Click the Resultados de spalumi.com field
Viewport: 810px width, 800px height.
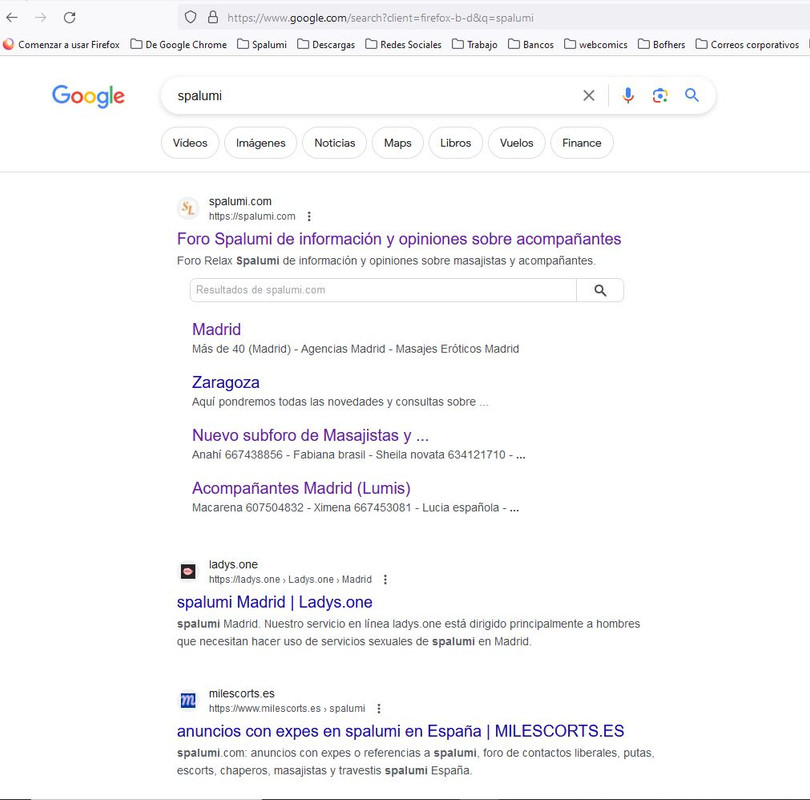click(x=383, y=290)
